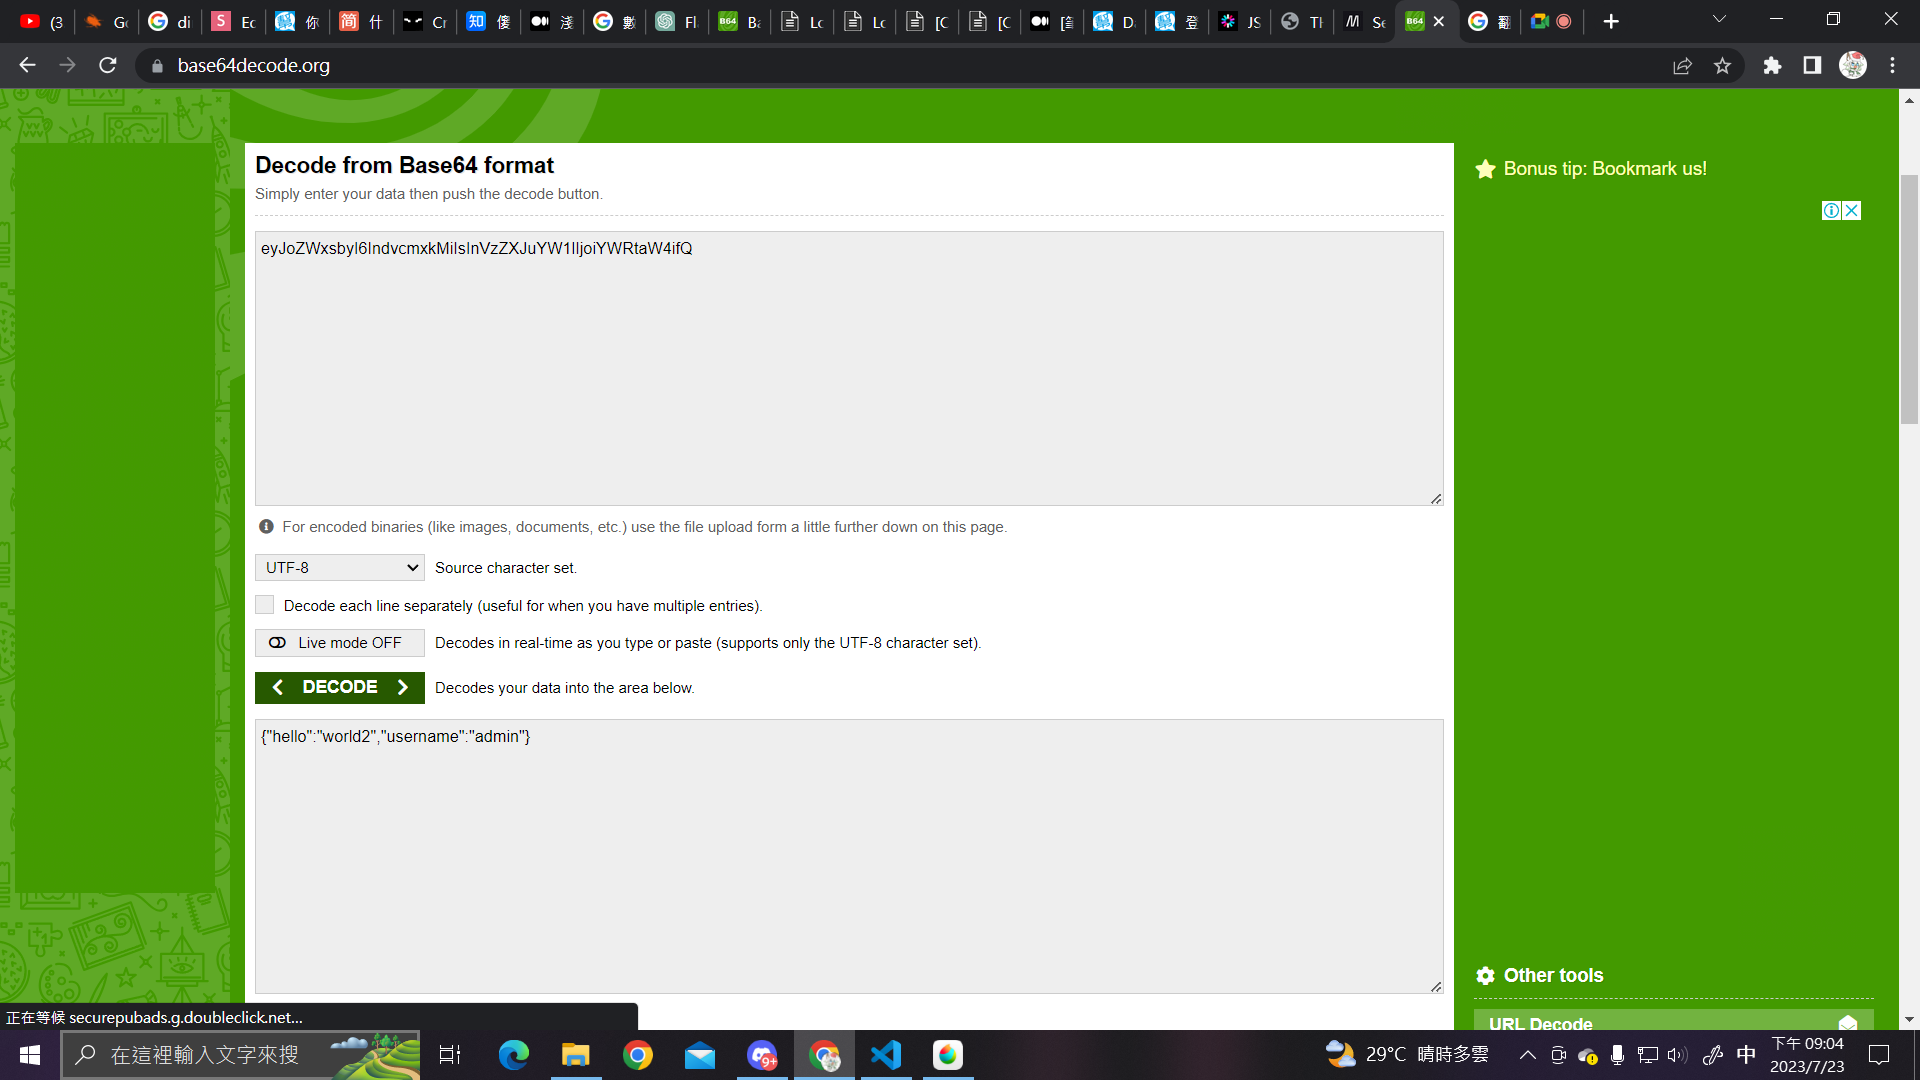Expand the tab search chevron
Screen dimensions: 1920x1080
[x=1719, y=20]
